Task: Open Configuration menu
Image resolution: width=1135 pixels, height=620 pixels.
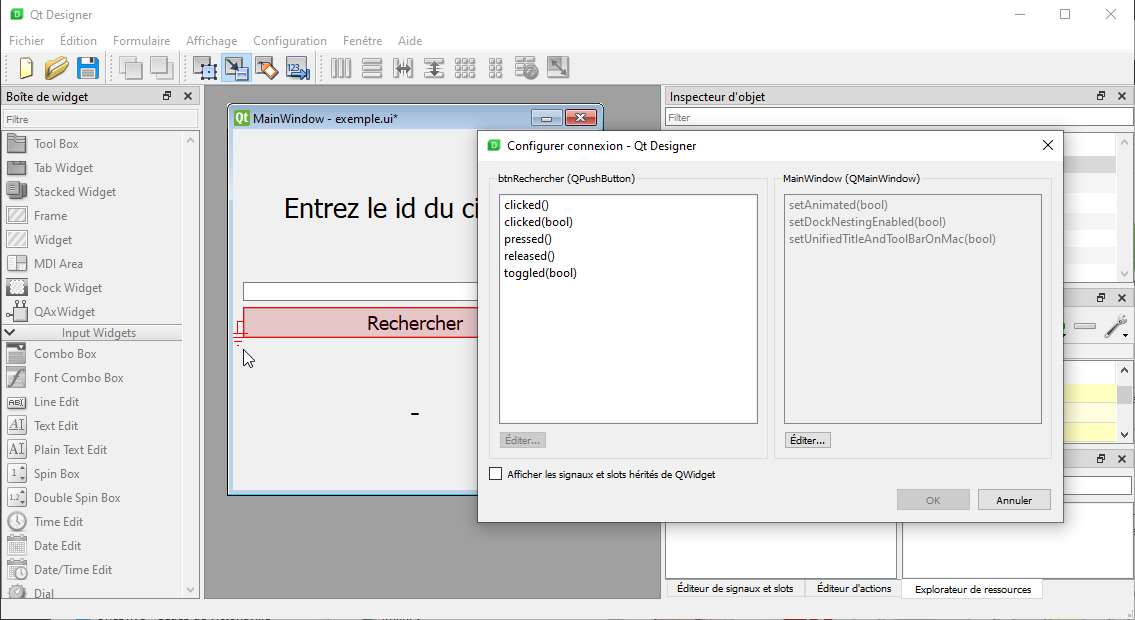Action: [290, 41]
